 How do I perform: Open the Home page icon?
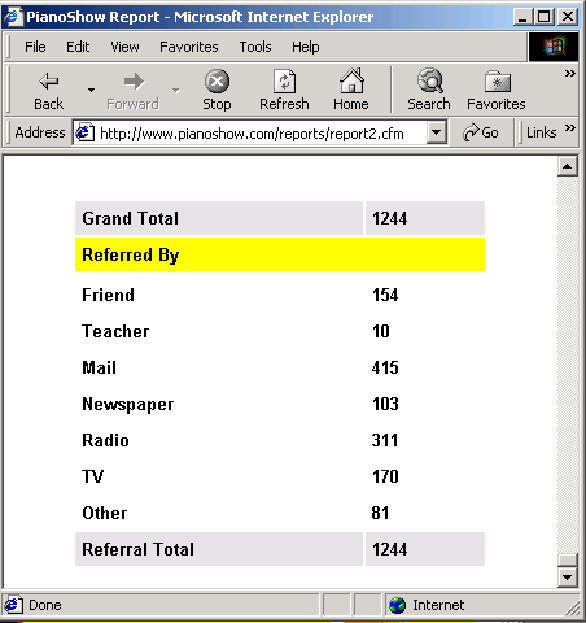352,80
